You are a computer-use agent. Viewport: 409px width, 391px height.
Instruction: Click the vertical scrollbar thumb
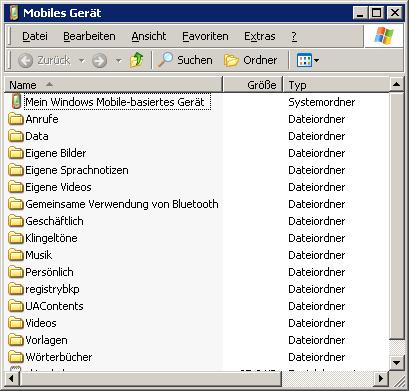(396, 216)
